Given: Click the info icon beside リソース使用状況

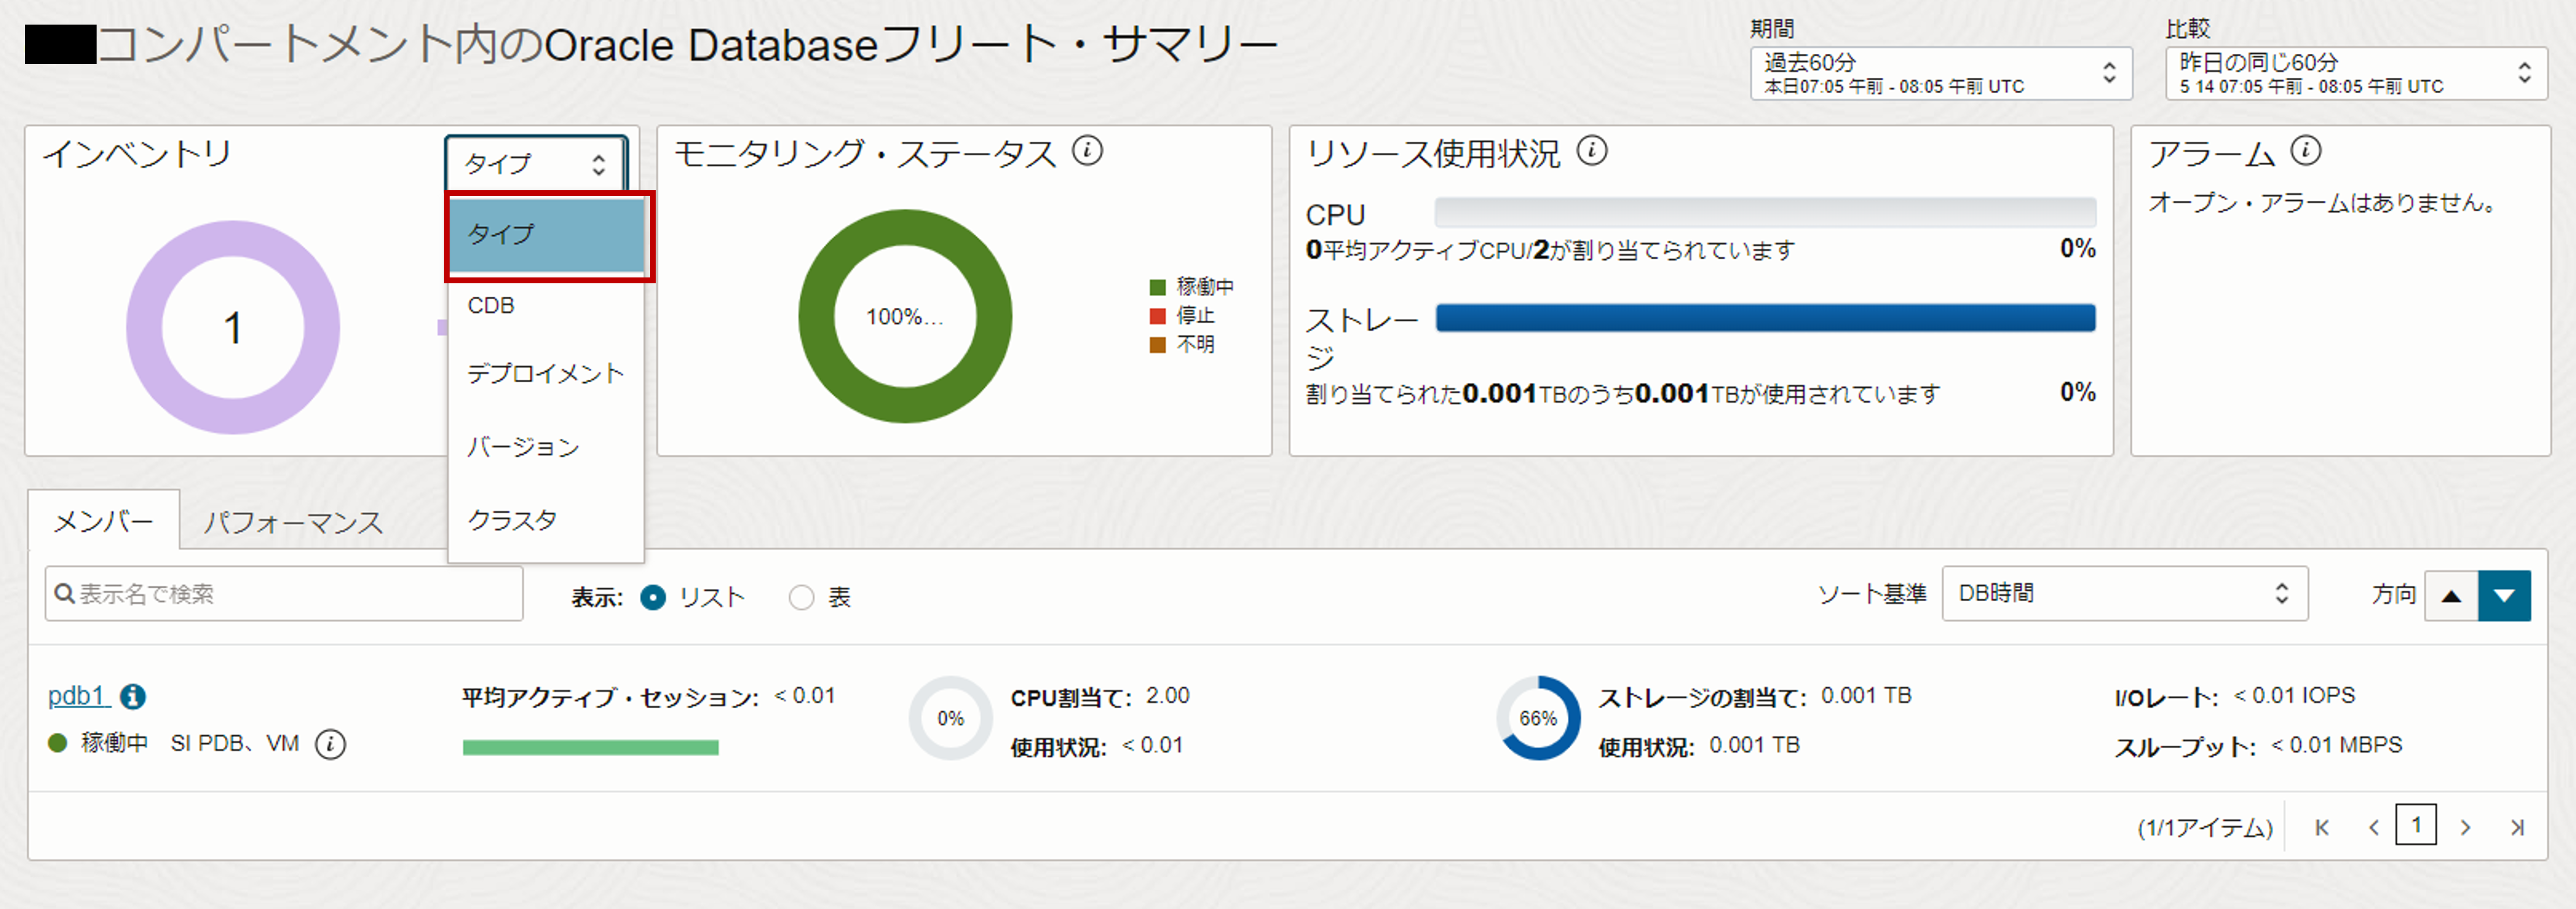Looking at the screenshot, I should tap(1592, 152).
